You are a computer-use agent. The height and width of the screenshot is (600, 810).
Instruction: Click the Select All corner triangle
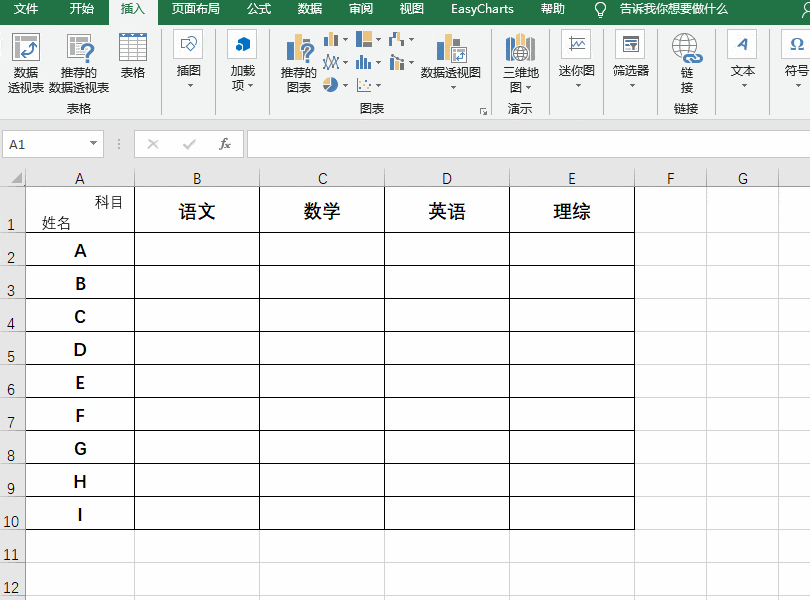pos(15,178)
